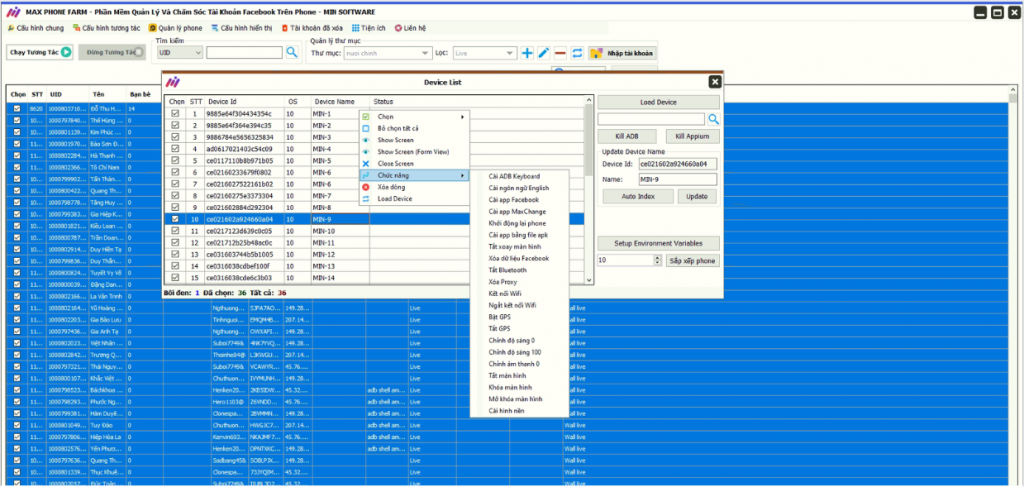Click the Sắp xếp phone button

[693, 260]
